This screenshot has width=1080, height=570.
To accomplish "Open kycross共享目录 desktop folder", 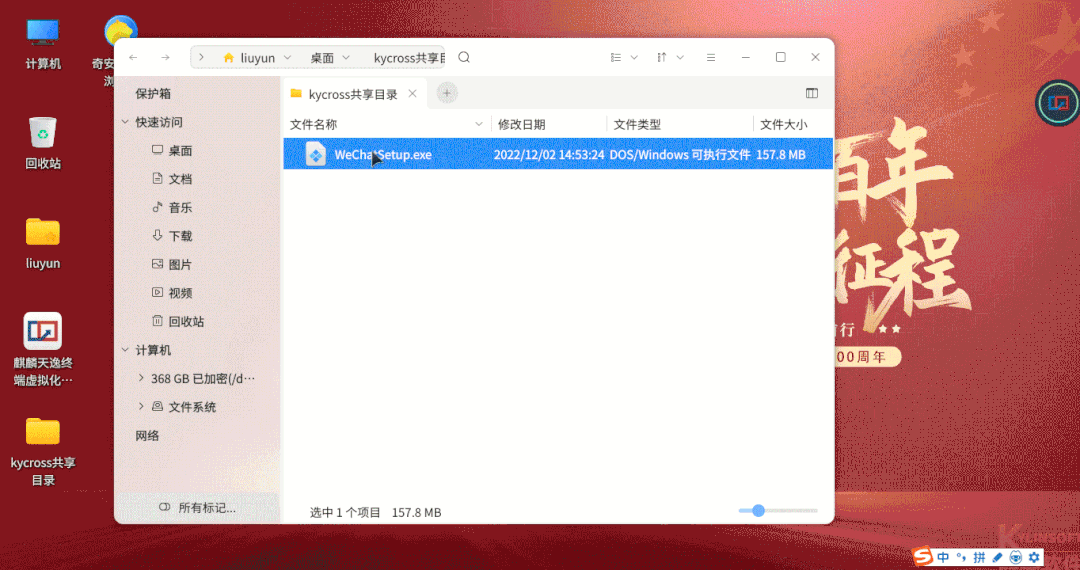I will pyautogui.click(x=43, y=452).
